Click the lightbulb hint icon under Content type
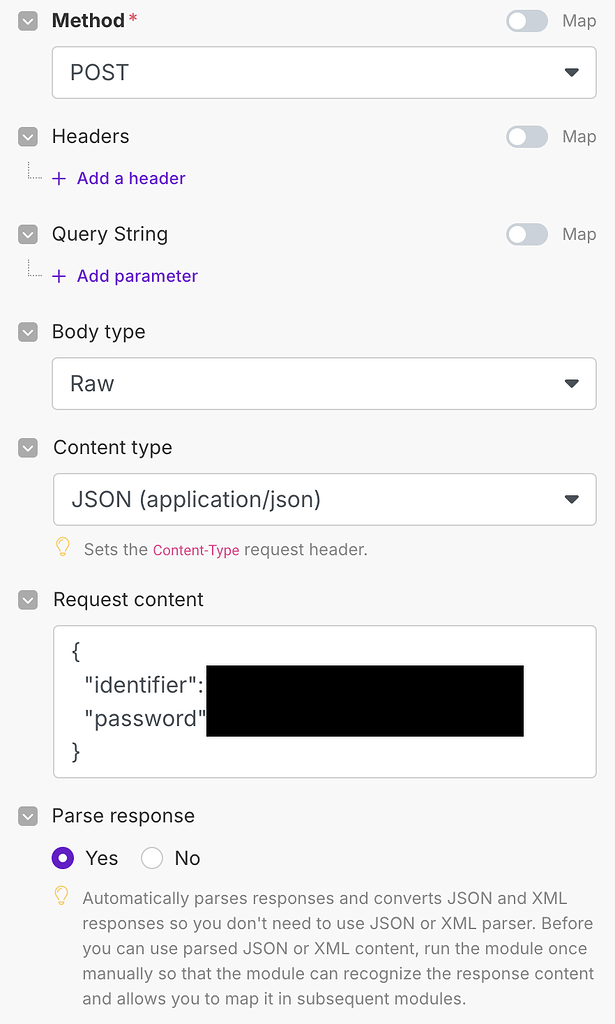The width and height of the screenshot is (615, 1024). coord(62,548)
